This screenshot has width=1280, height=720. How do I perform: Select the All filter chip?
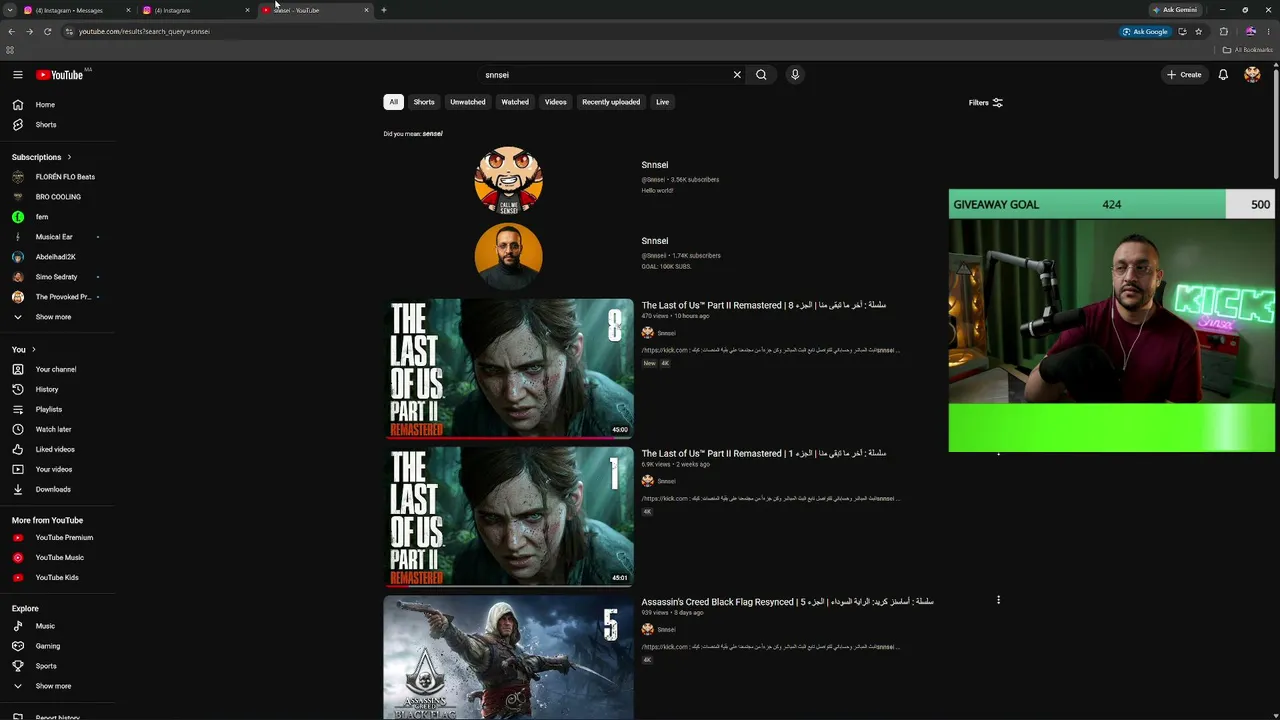point(393,102)
